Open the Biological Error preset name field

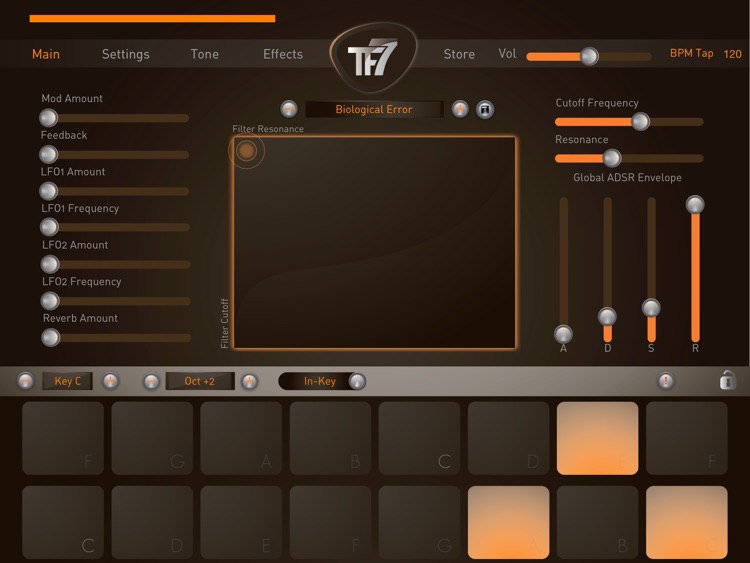(x=374, y=109)
